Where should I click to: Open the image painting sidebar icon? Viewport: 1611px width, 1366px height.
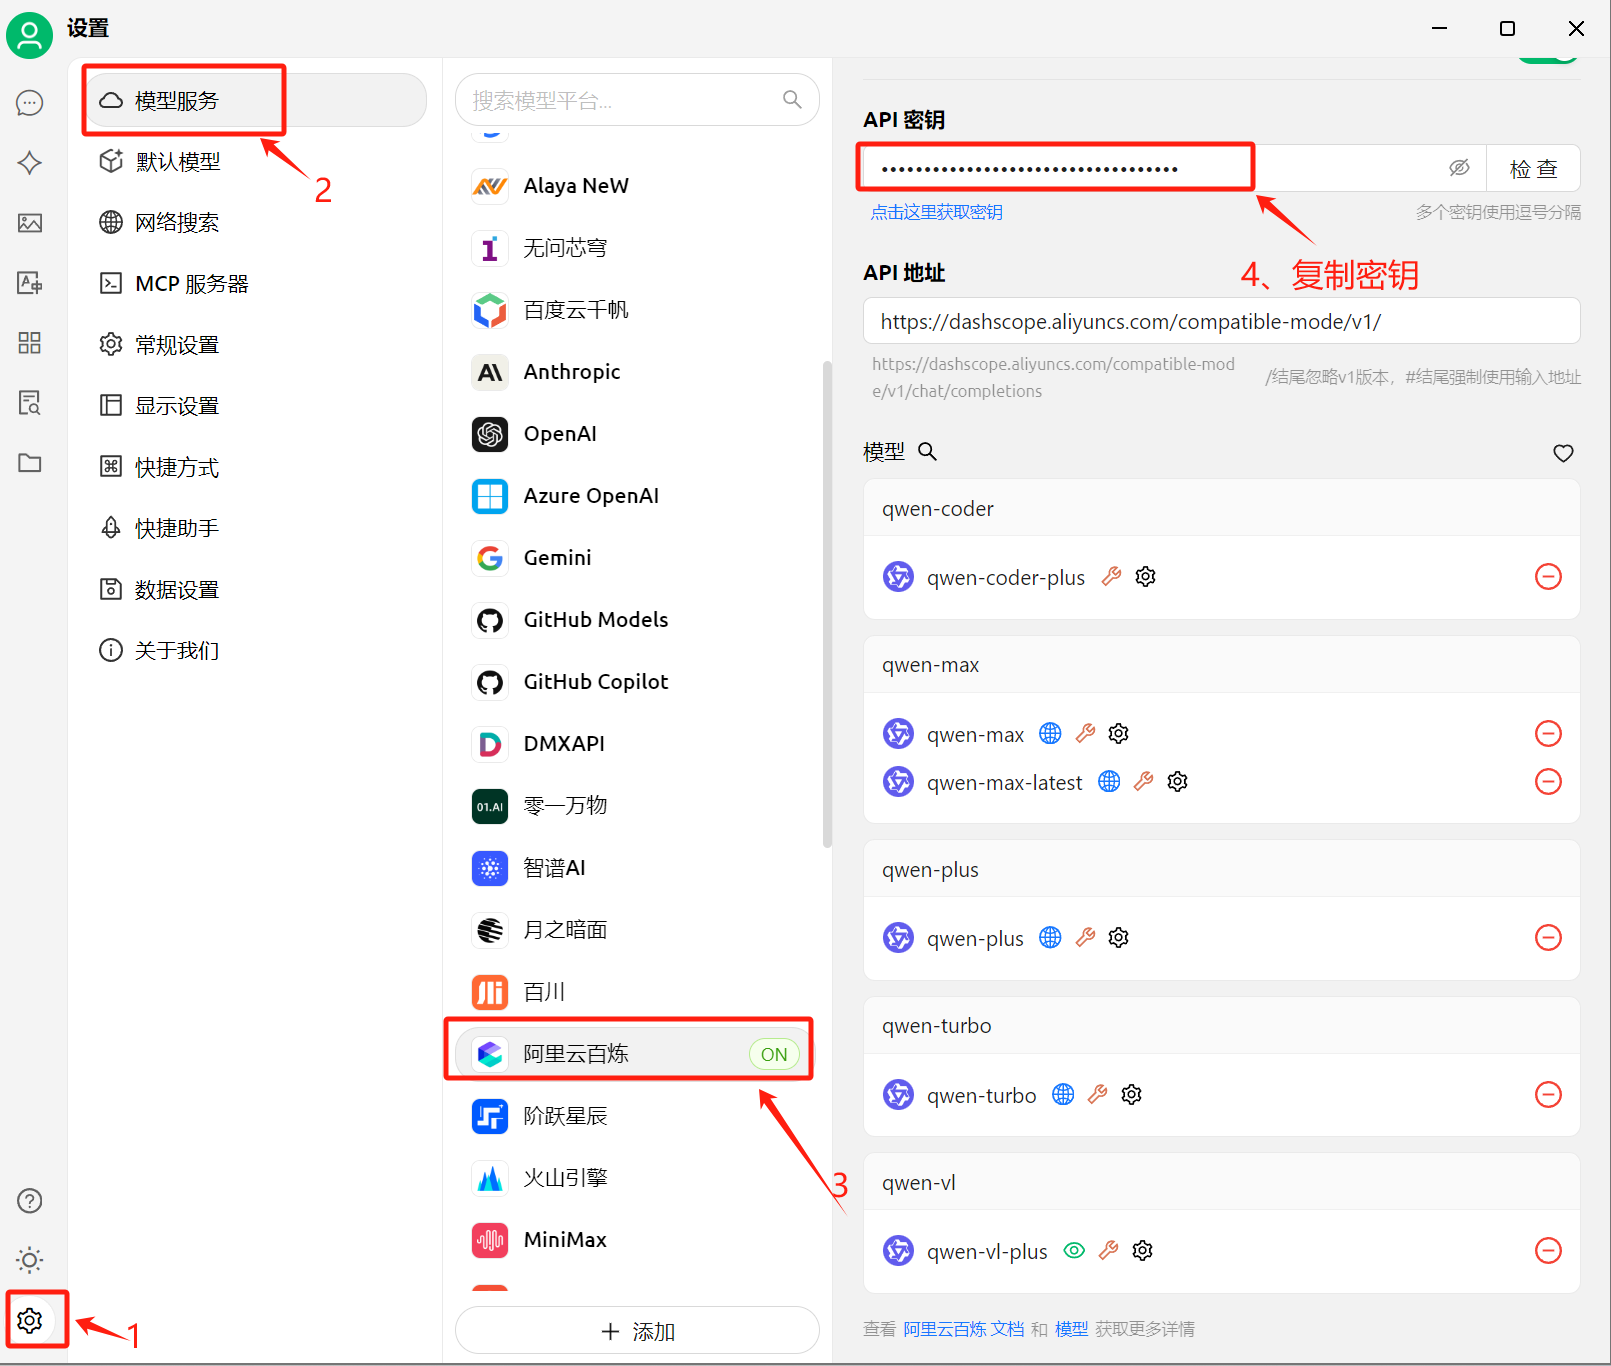tap(30, 223)
